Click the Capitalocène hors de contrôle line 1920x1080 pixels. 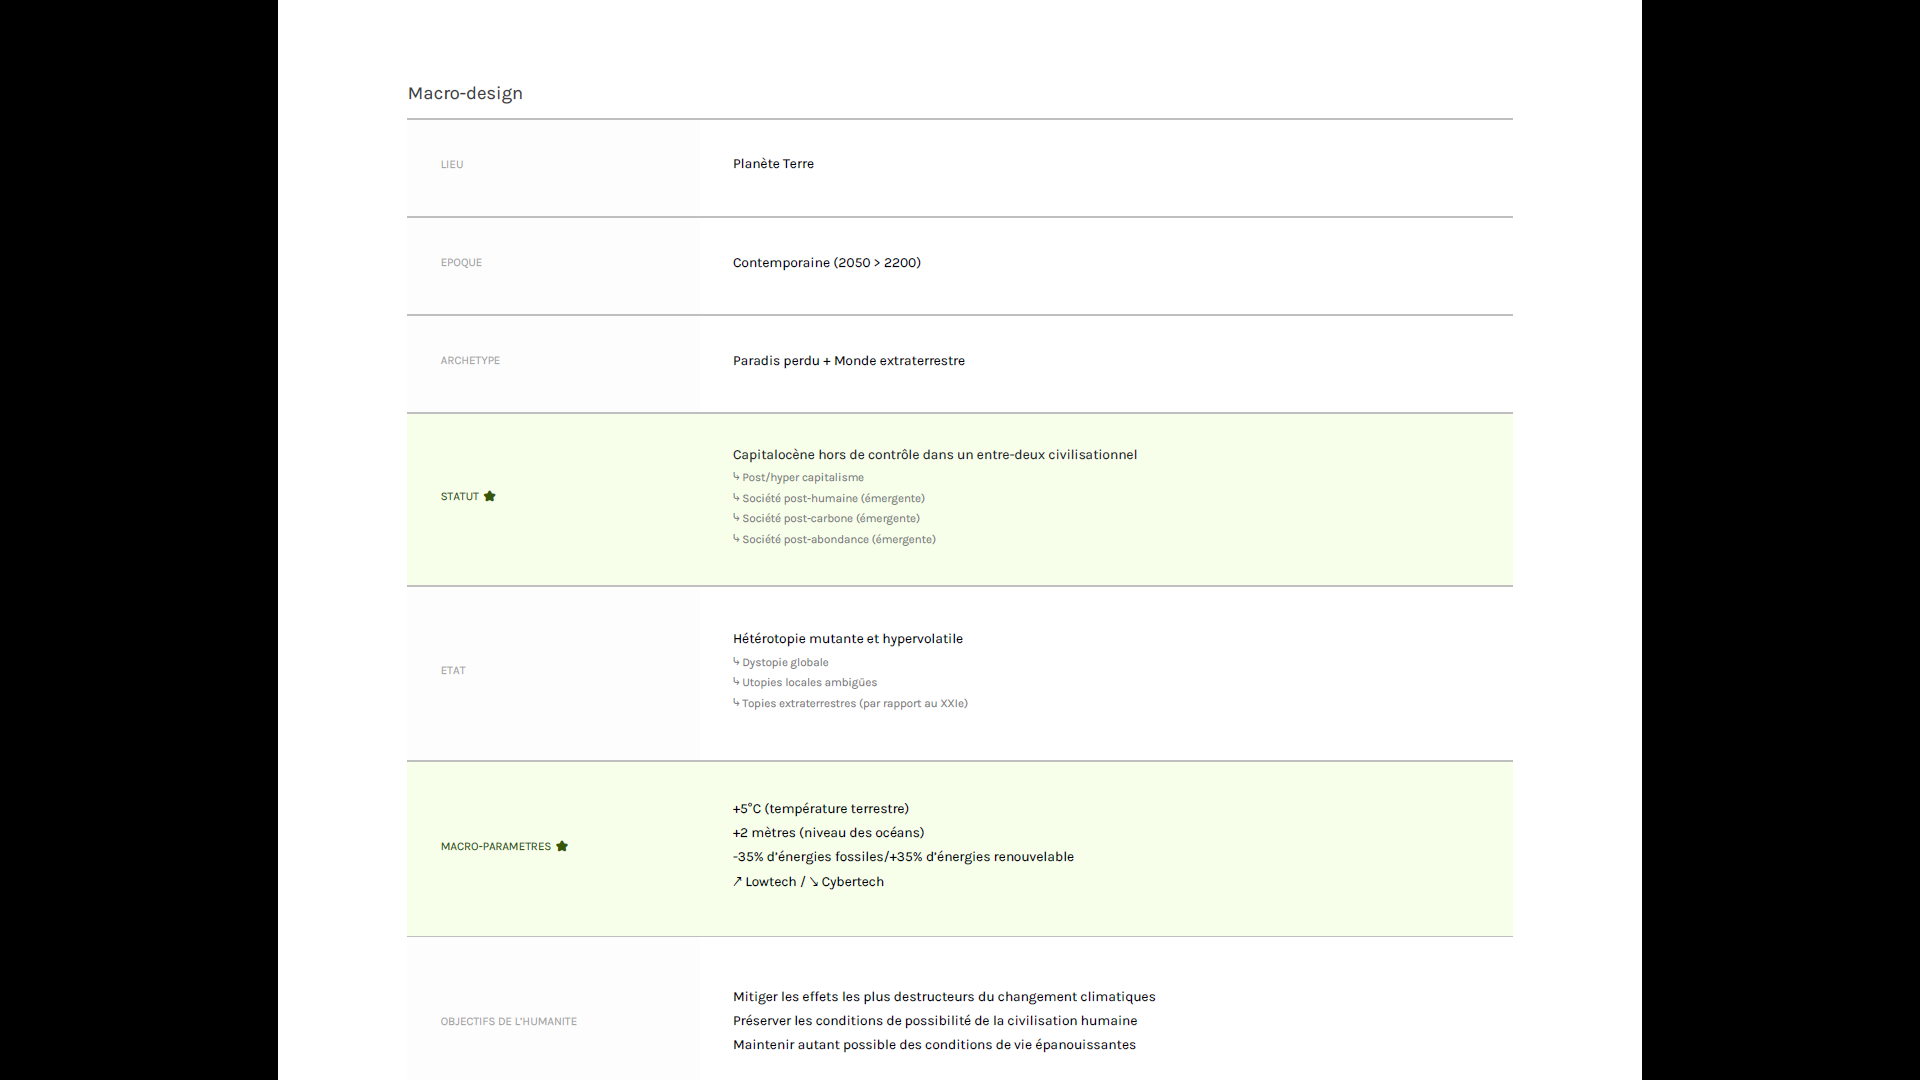click(x=934, y=454)
